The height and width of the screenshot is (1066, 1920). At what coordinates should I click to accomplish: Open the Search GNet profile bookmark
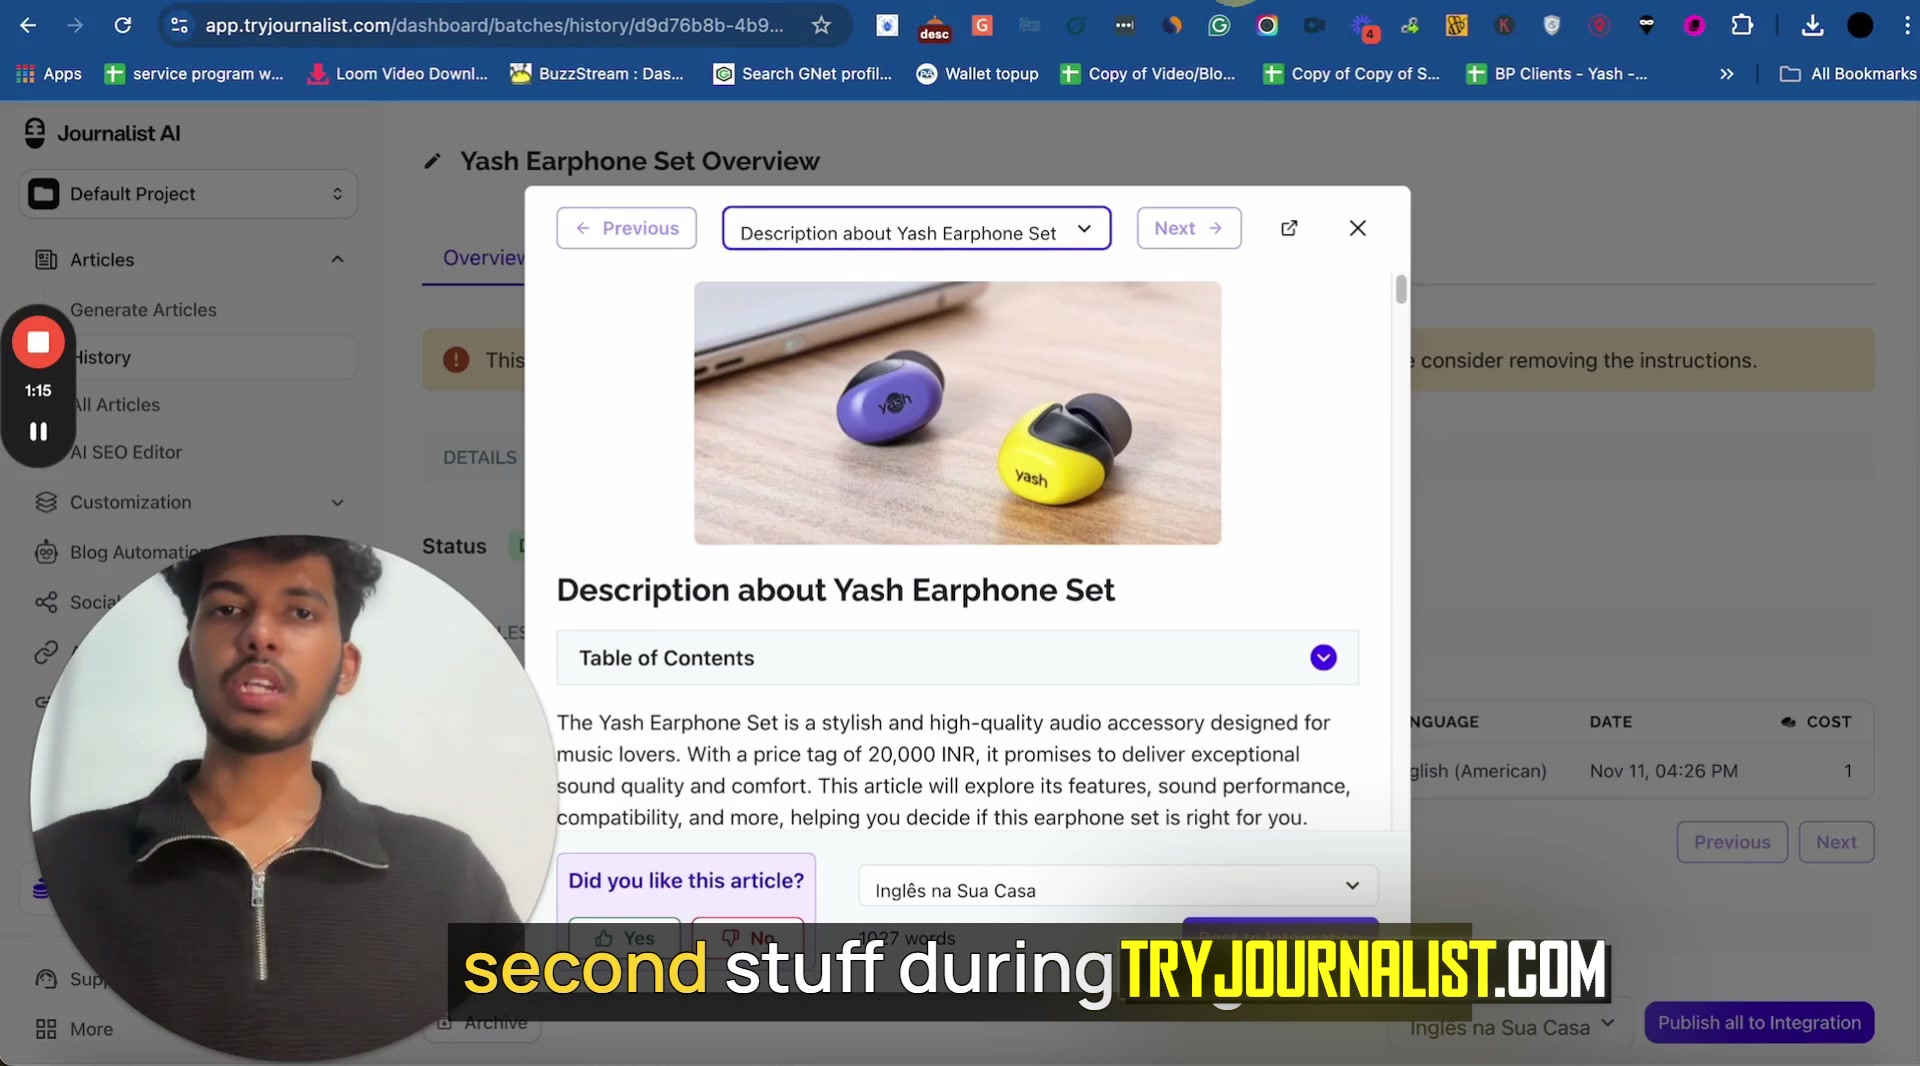tap(802, 74)
